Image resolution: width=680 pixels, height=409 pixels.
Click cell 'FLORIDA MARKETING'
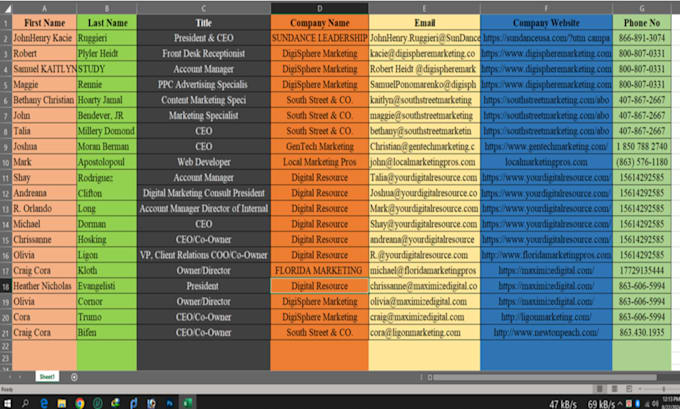(x=320, y=271)
